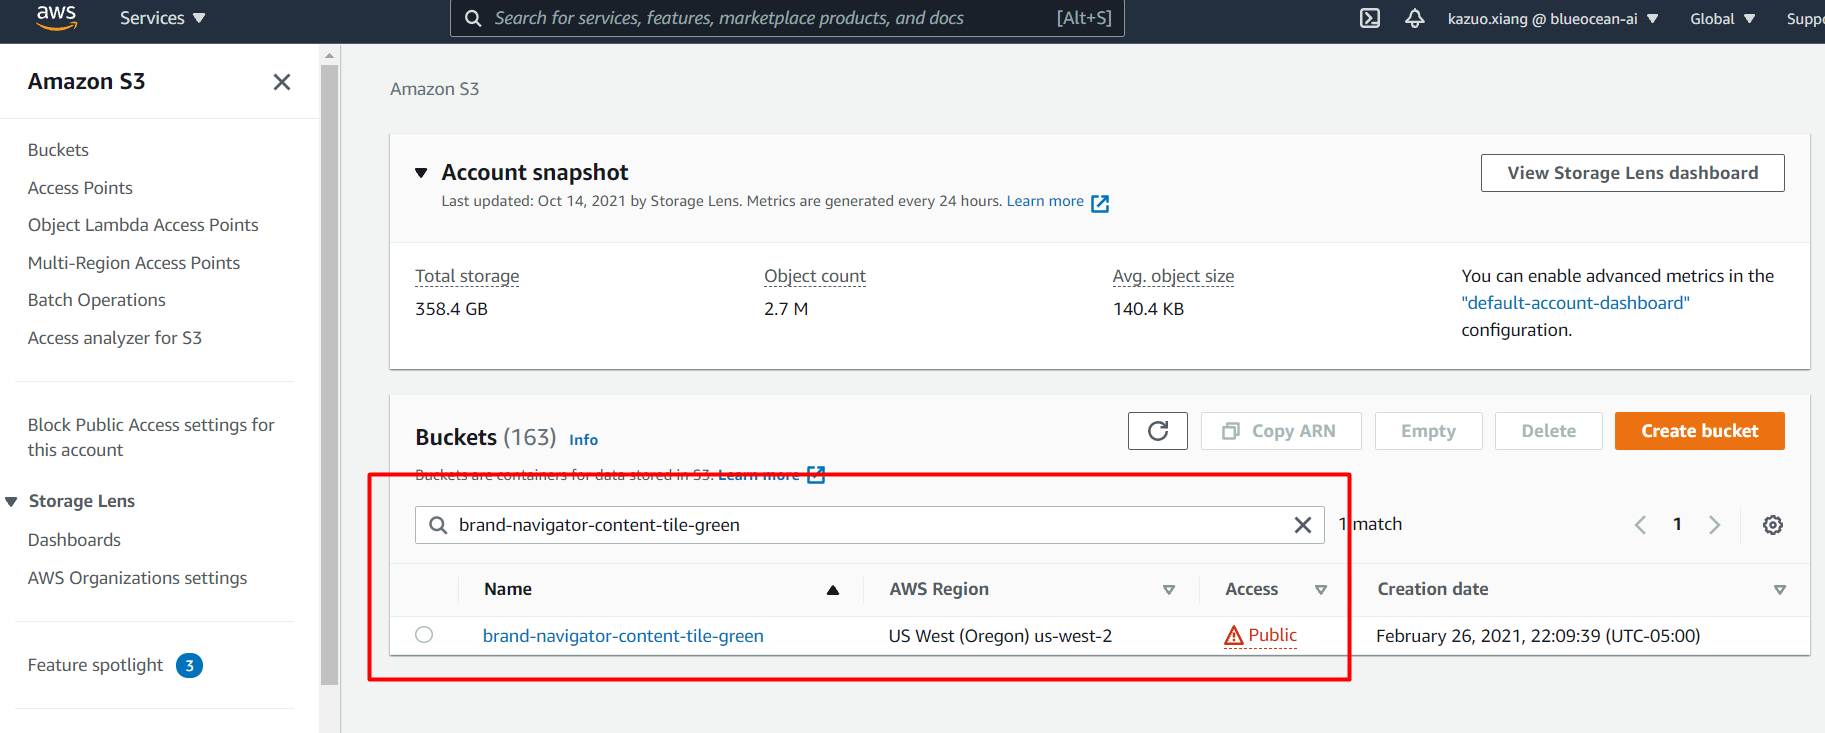This screenshot has height=733, width=1825.
Task: Open the CloudShell terminal icon
Action: pos(1370,18)
